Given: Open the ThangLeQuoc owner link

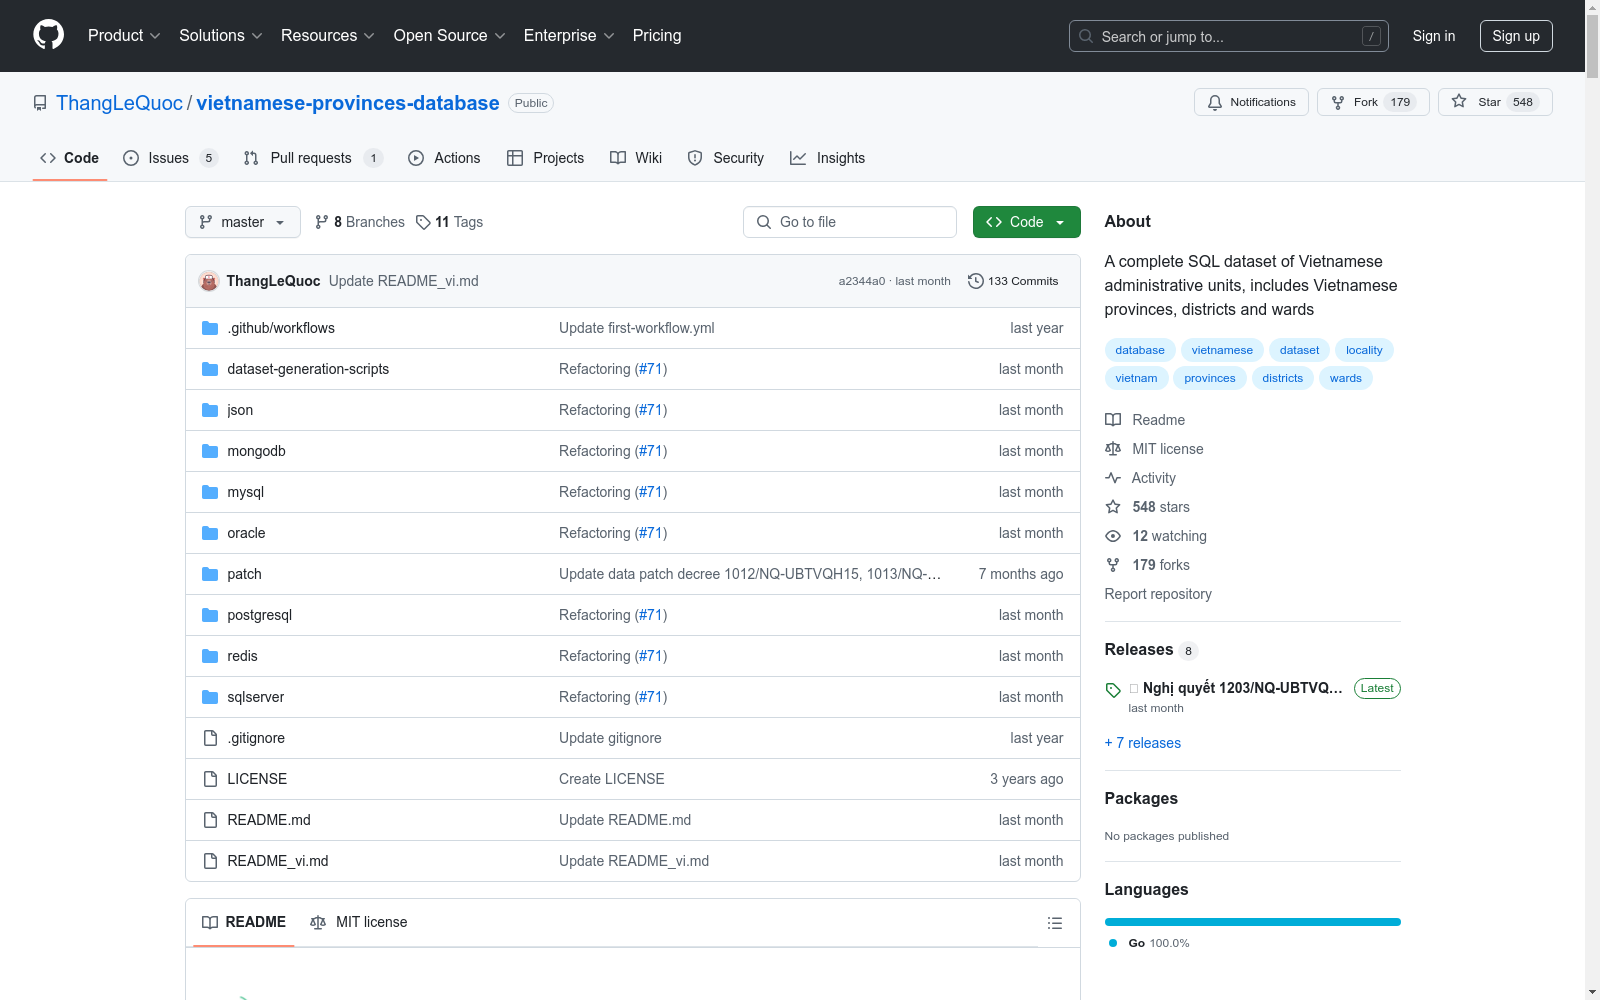Looking at the screenshot, I should click(119, 103).
